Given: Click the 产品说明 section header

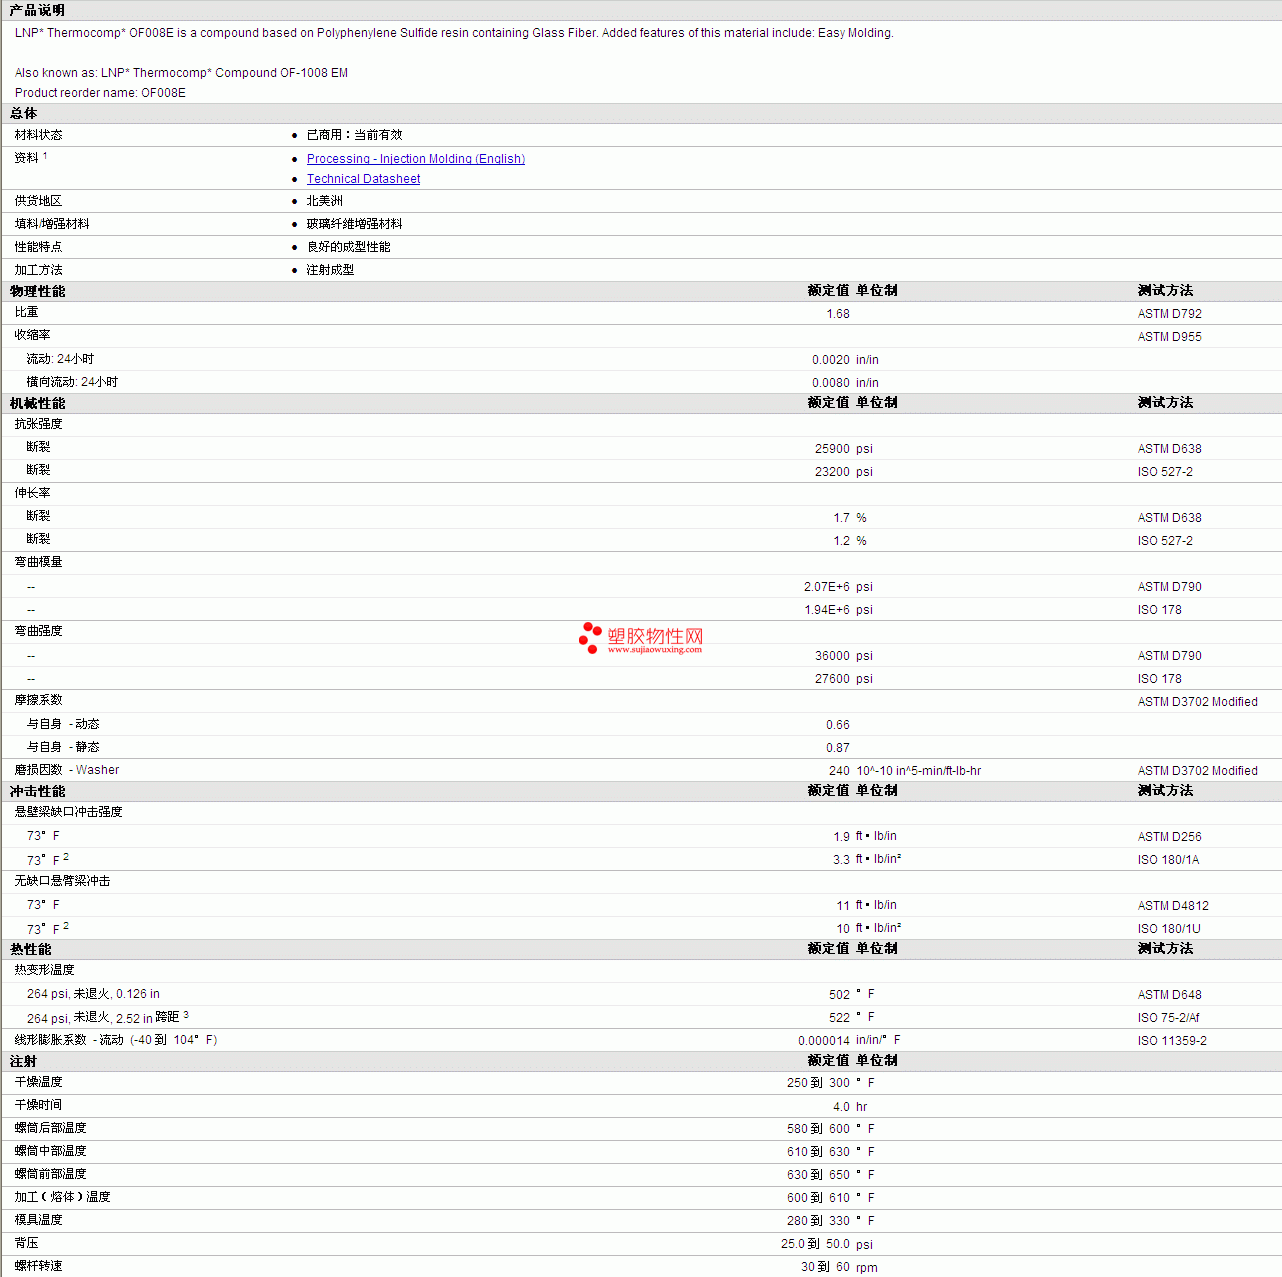Looking at the screenshot, I should [37, 10].
